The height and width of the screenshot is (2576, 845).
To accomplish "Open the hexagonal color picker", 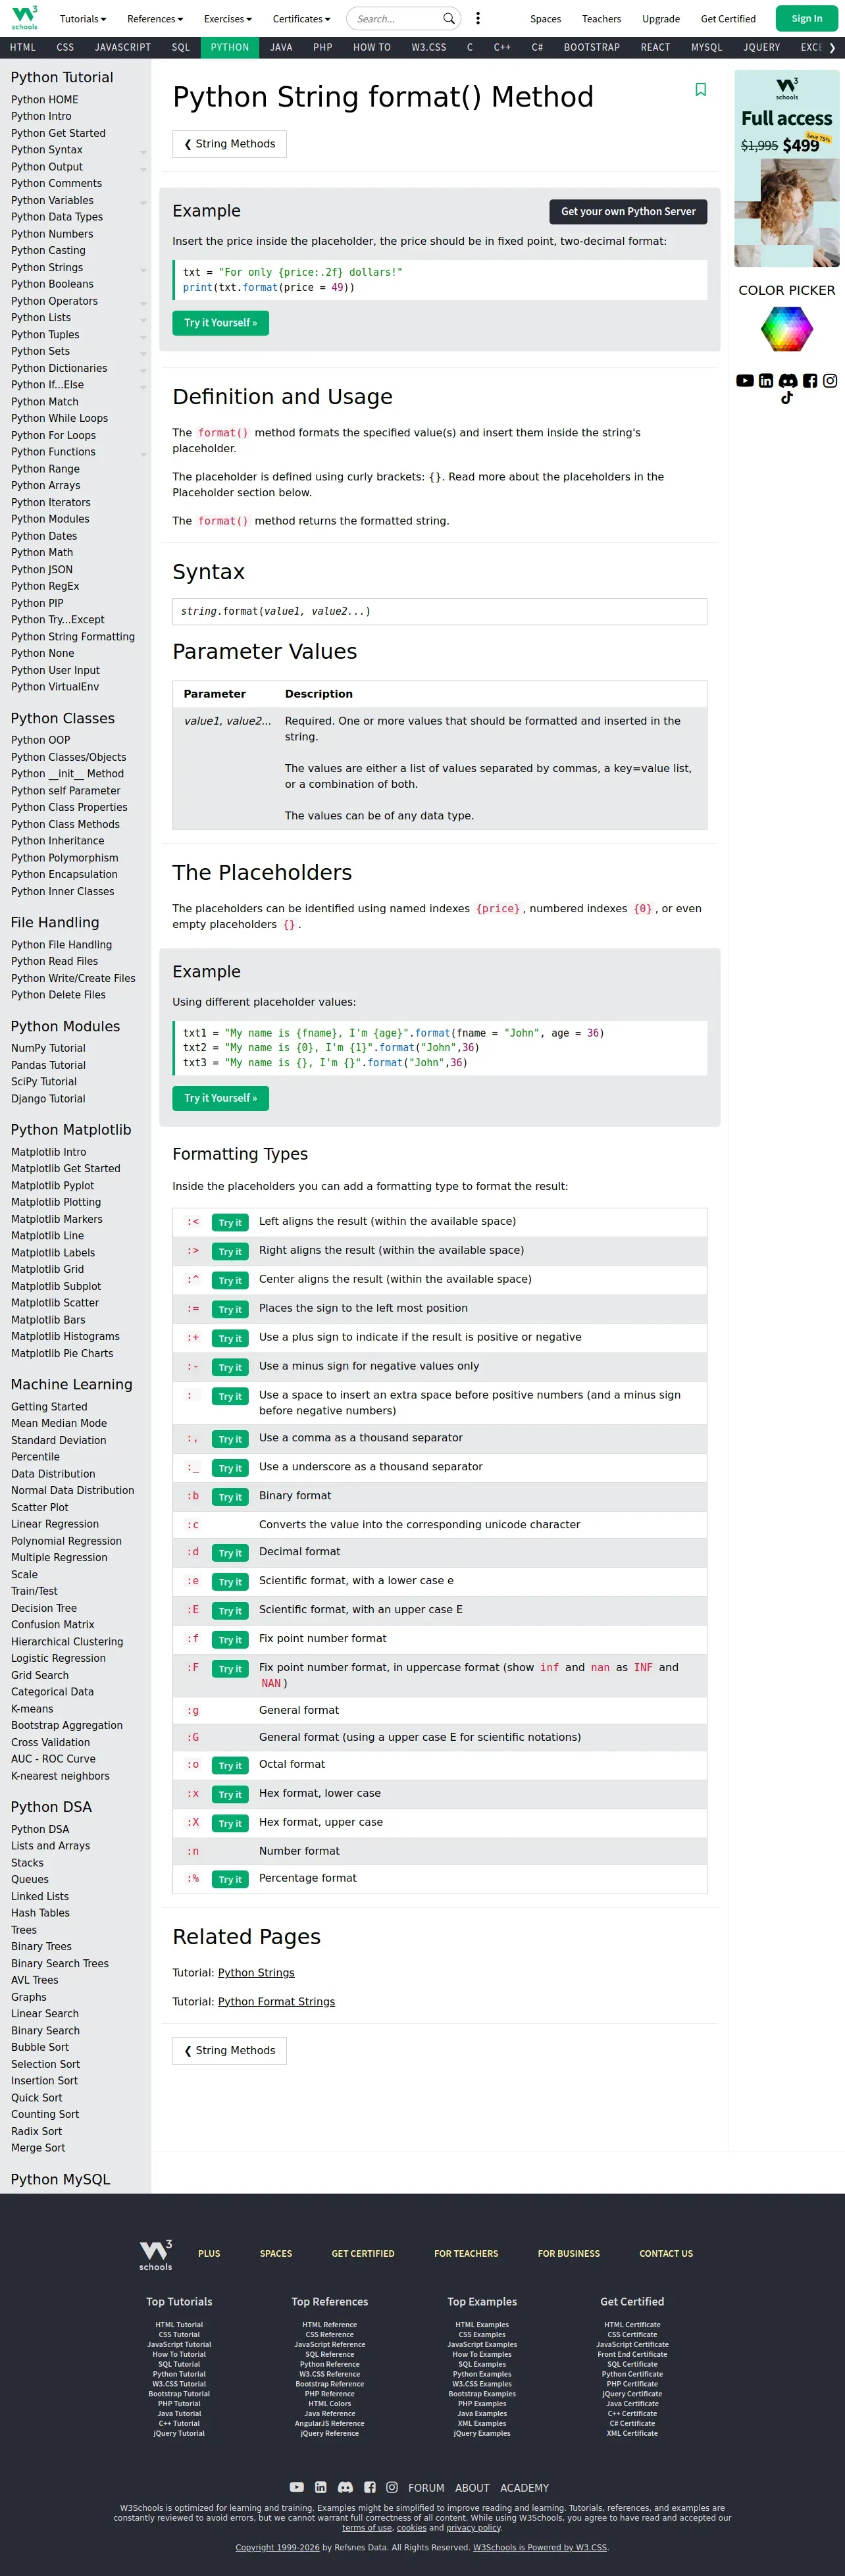I will [x=787, y=328].
